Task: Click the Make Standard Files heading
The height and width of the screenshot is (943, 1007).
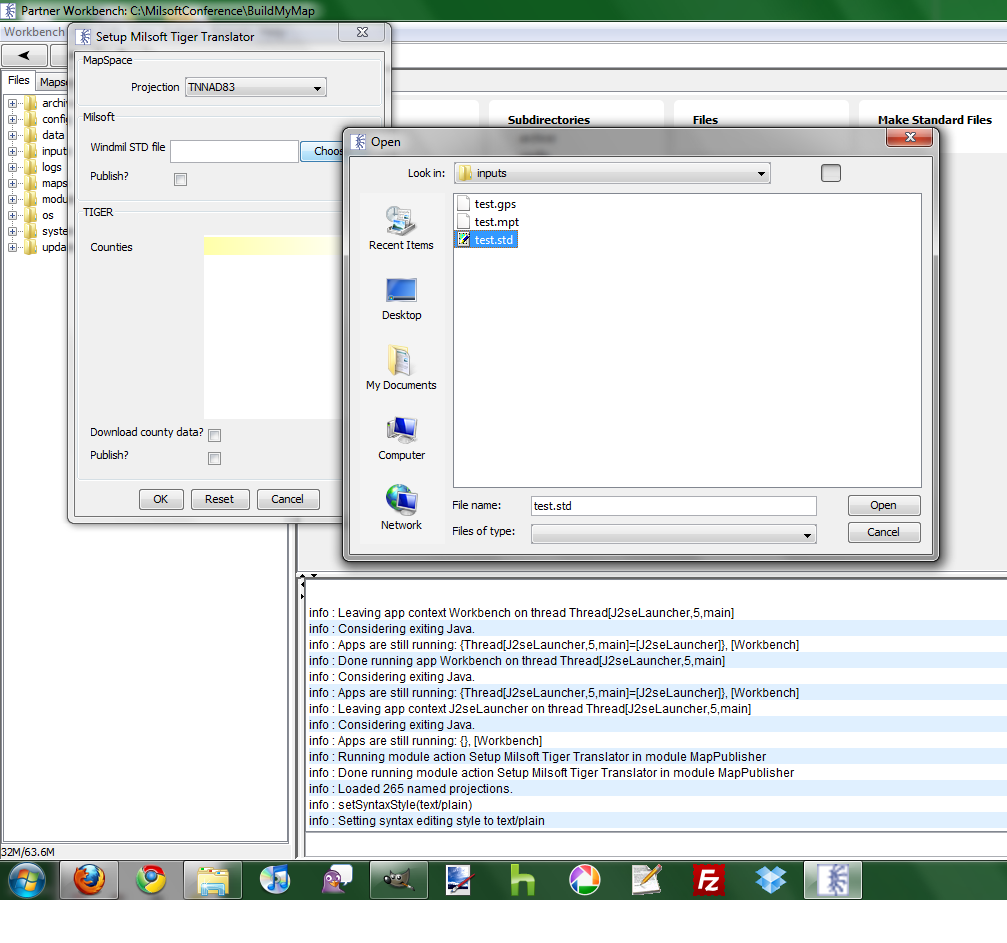Action: [934, 120]
